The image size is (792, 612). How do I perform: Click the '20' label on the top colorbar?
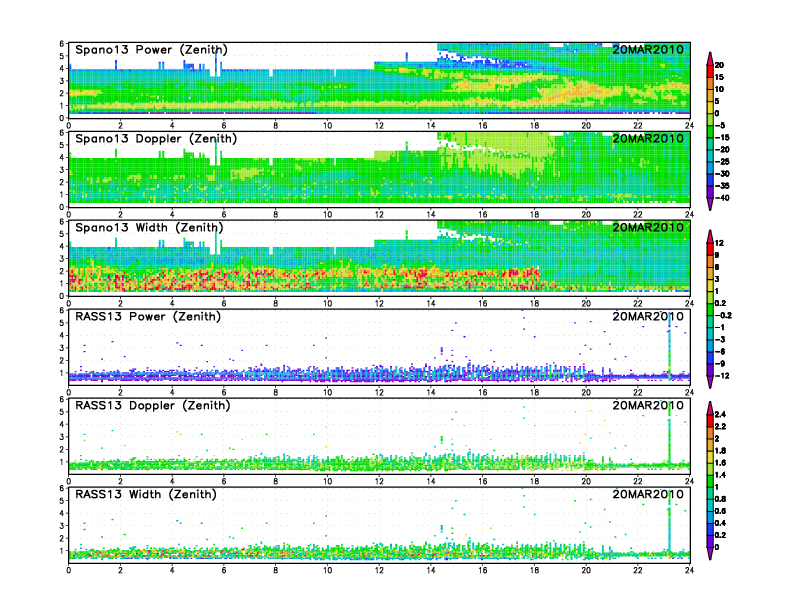tap(719, 65)
